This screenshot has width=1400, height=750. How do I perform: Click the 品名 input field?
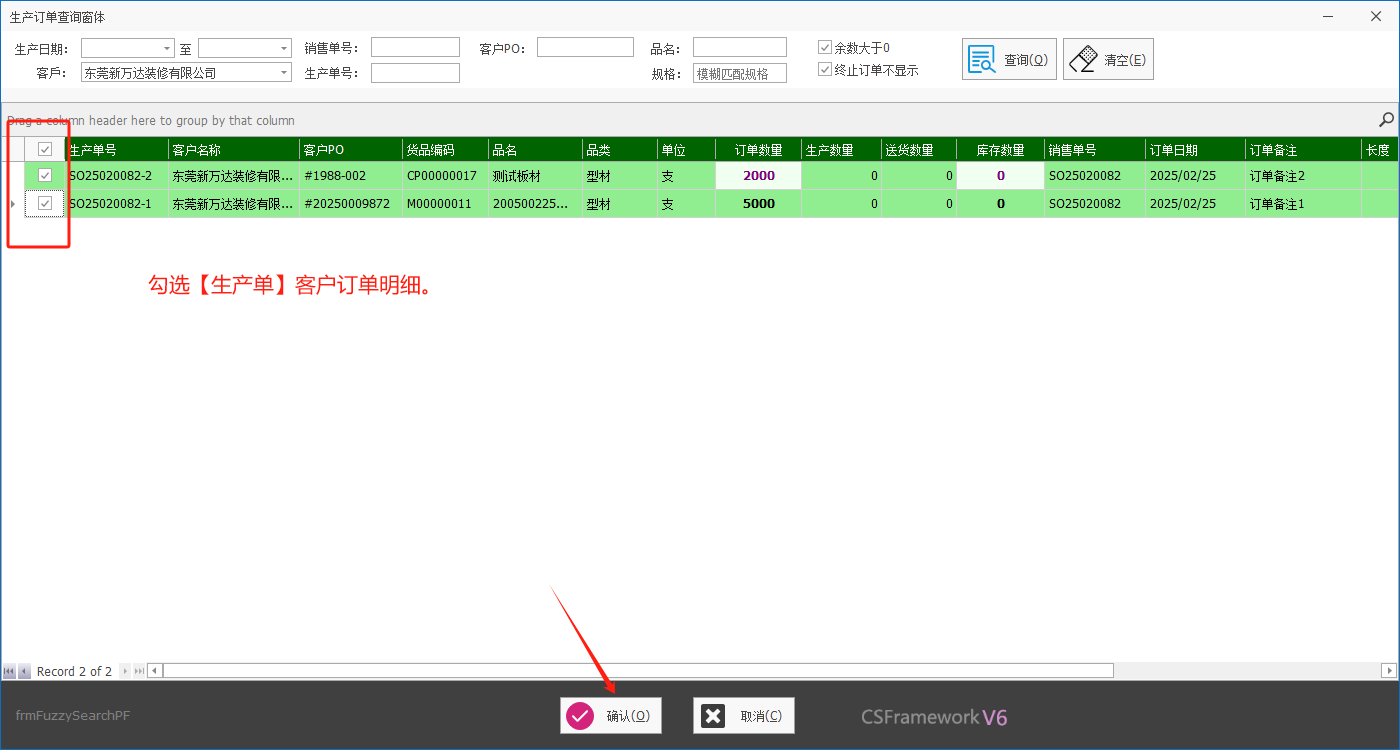pyautogui.click(x=740, y=47)
